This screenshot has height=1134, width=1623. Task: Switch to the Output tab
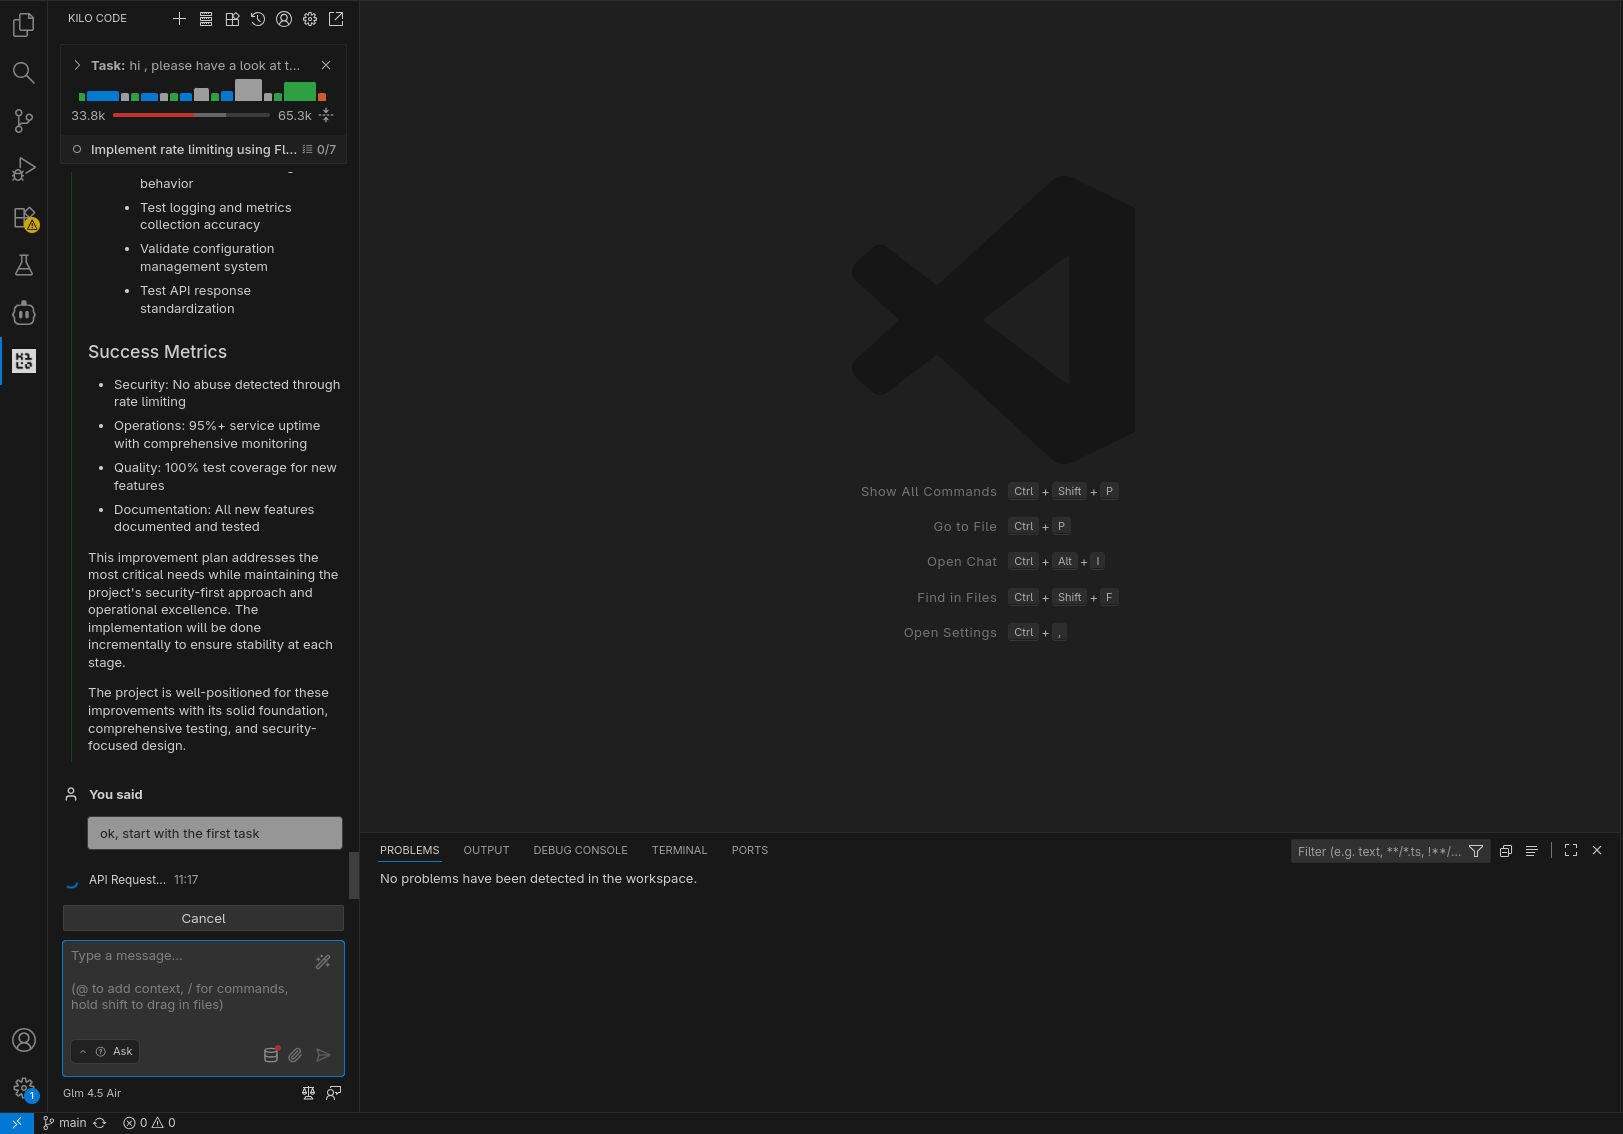tap(486, 850)
